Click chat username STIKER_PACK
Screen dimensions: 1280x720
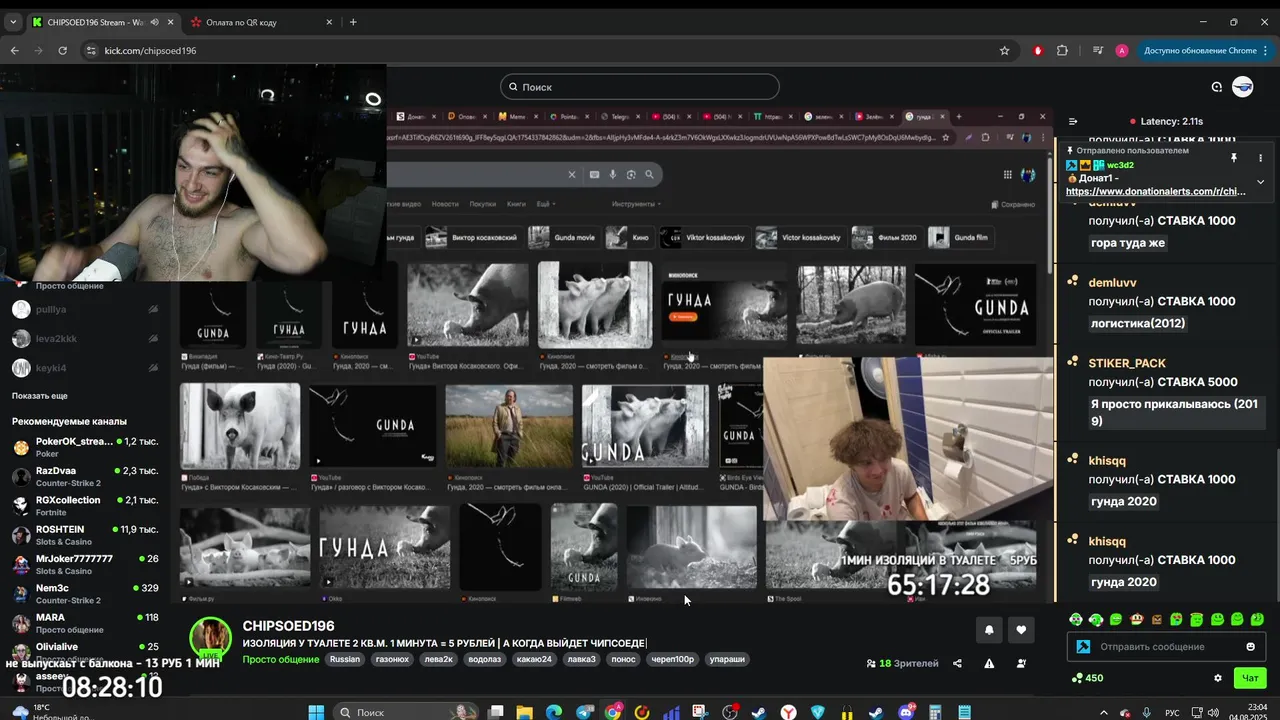[1127, 363]
